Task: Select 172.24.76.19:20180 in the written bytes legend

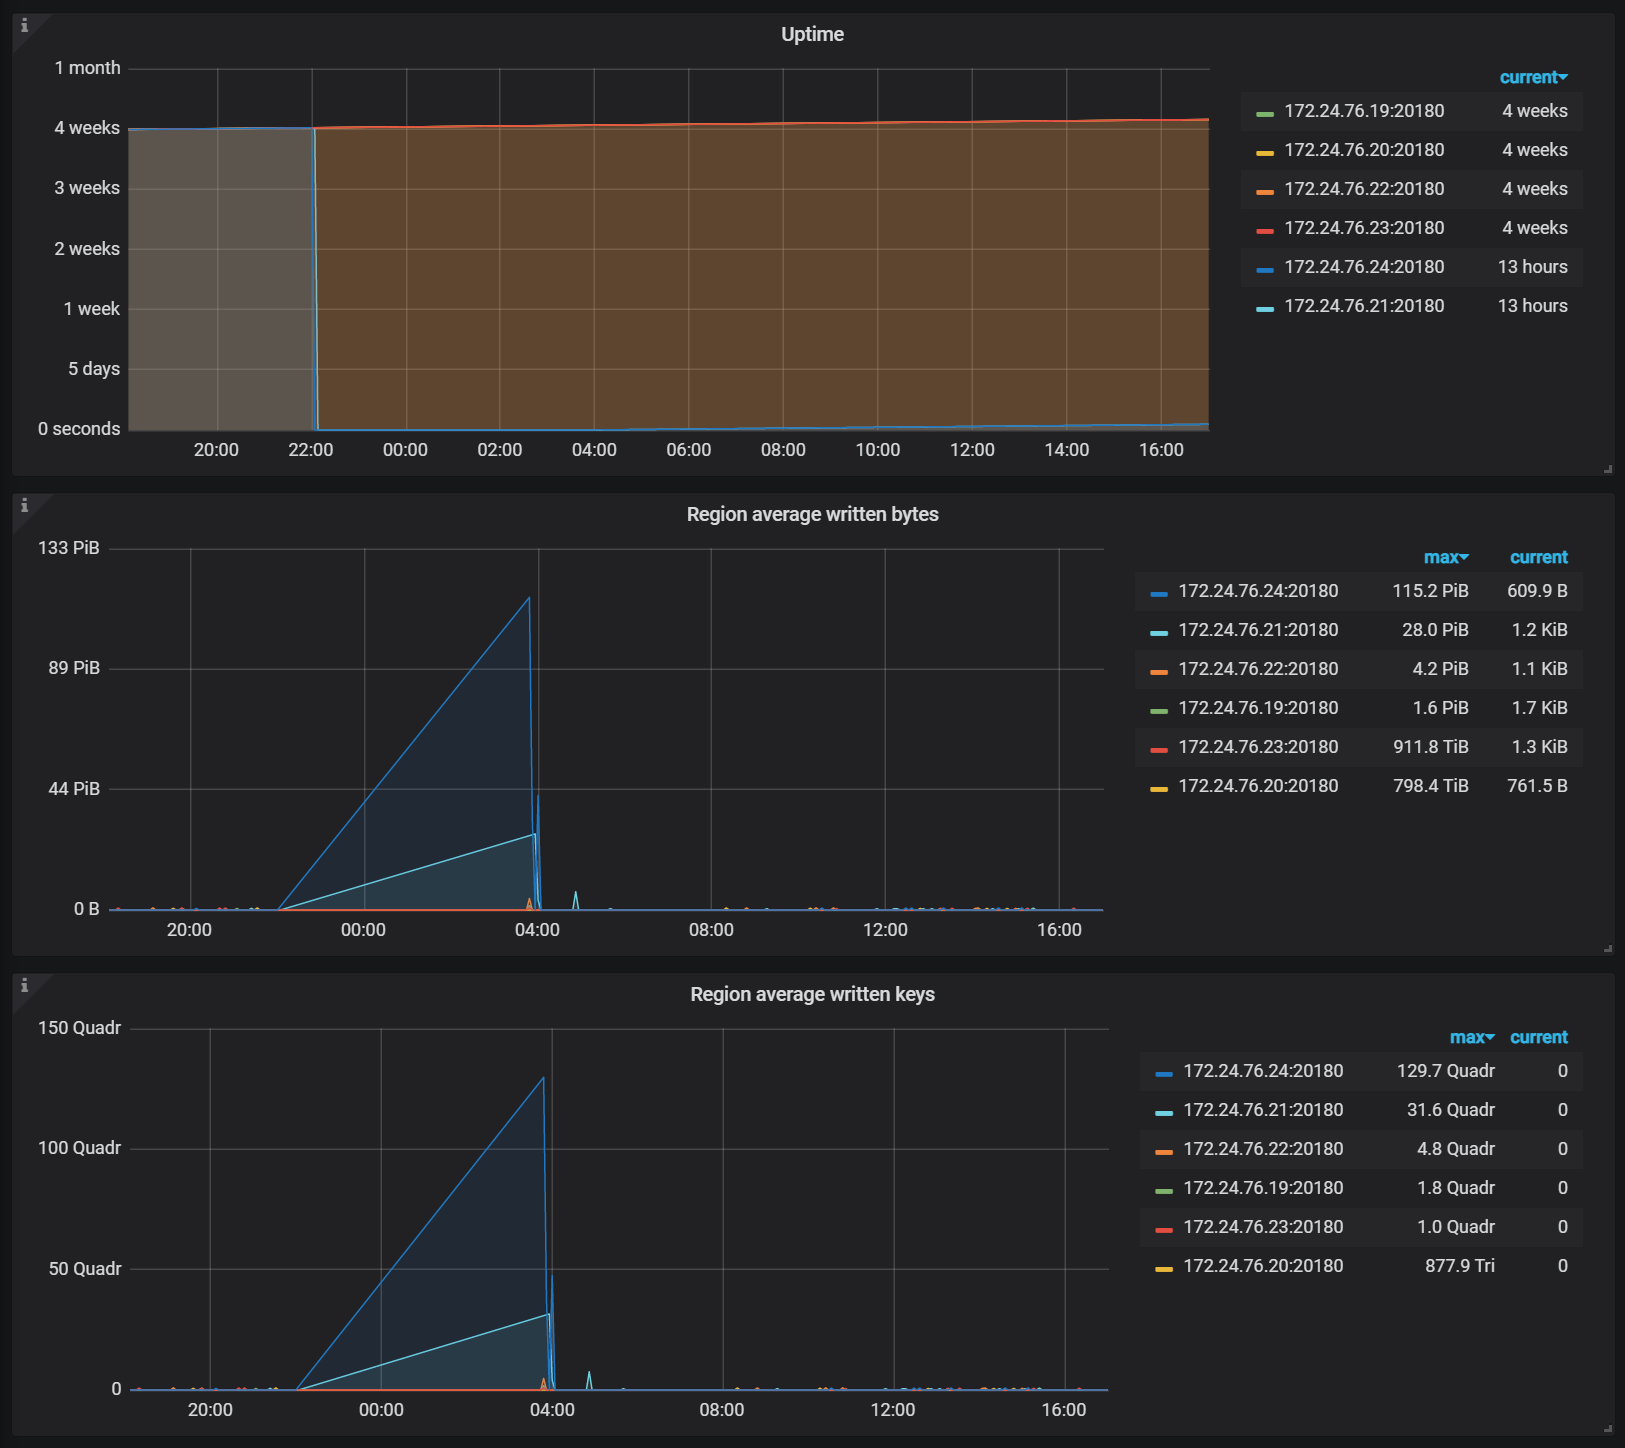Action: (x=1258, y=708)
